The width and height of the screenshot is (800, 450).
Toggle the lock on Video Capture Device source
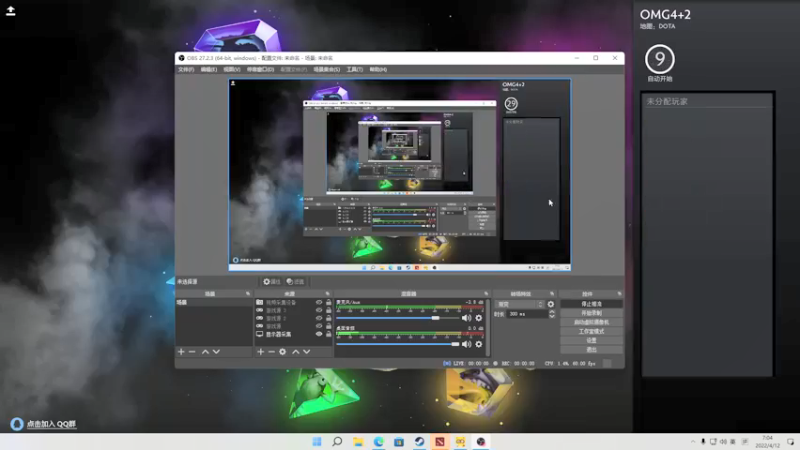pyautogui.click(x=329, y=303)
